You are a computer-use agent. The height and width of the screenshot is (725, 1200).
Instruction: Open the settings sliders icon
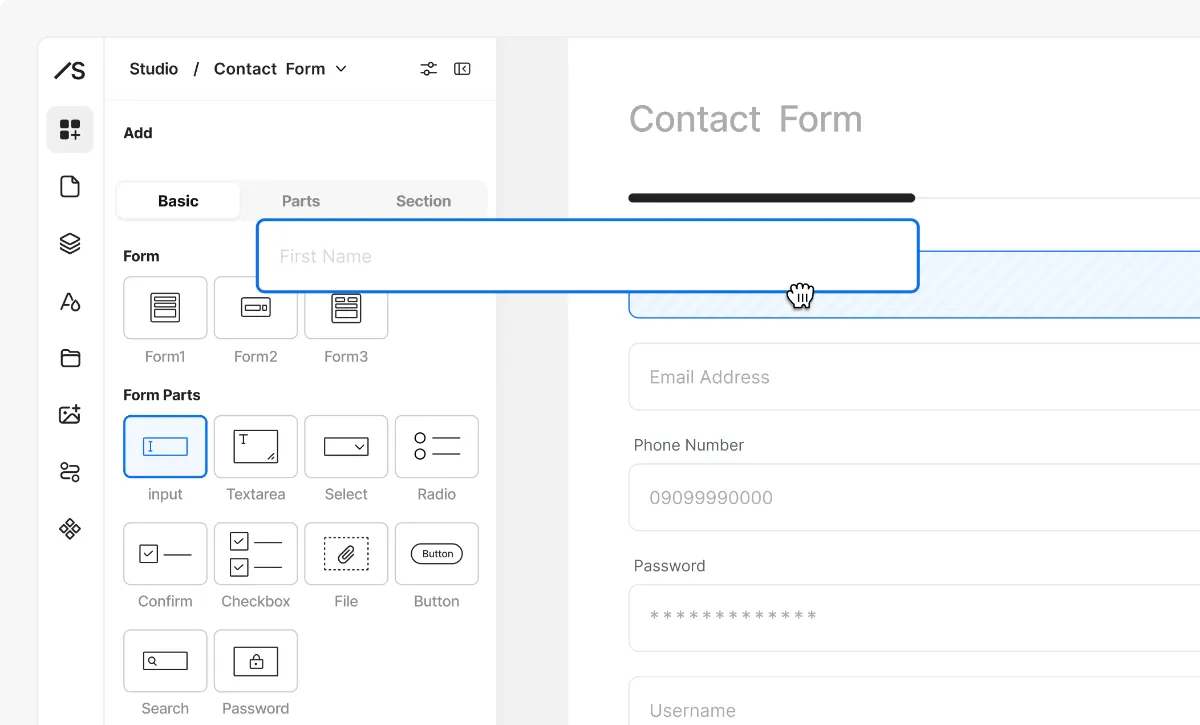429,69
